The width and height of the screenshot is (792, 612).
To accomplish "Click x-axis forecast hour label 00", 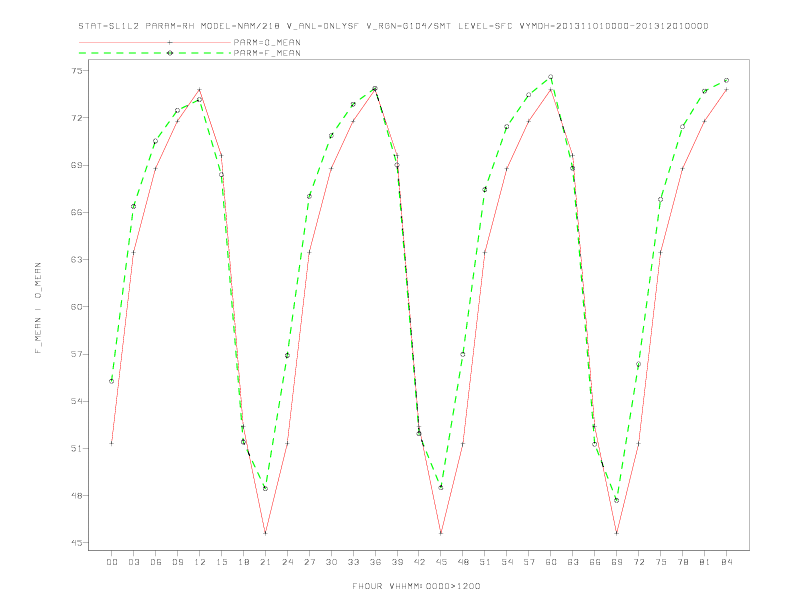I will pos(112,562).
